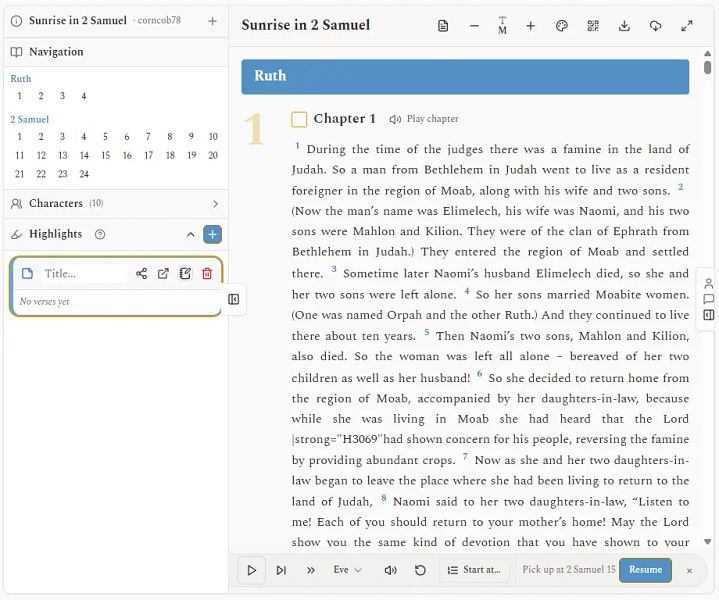This screenshot has width=719, height=600.
Task: Go to 2 Samuel chapter 18
Action: point(170,156)
